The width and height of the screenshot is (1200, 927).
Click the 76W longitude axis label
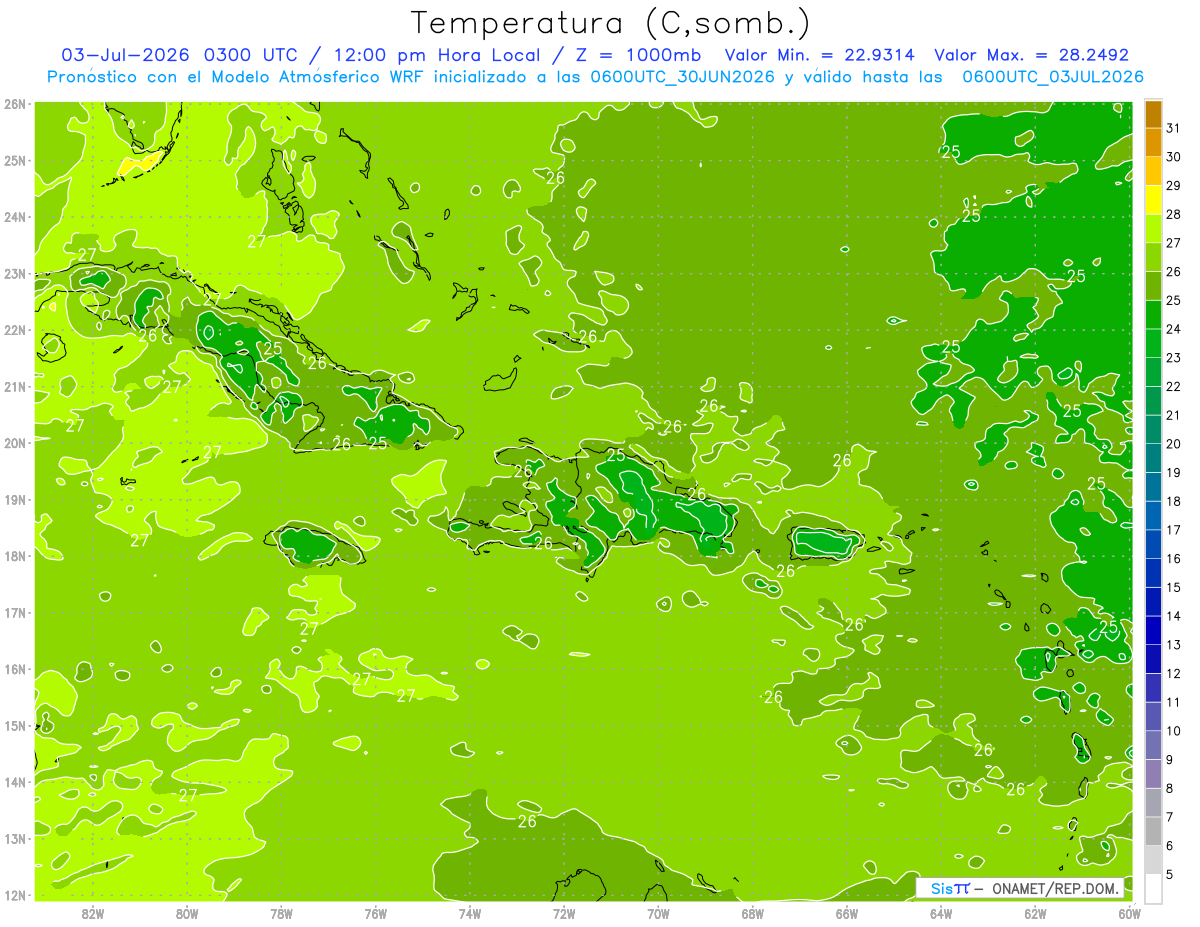375,913
